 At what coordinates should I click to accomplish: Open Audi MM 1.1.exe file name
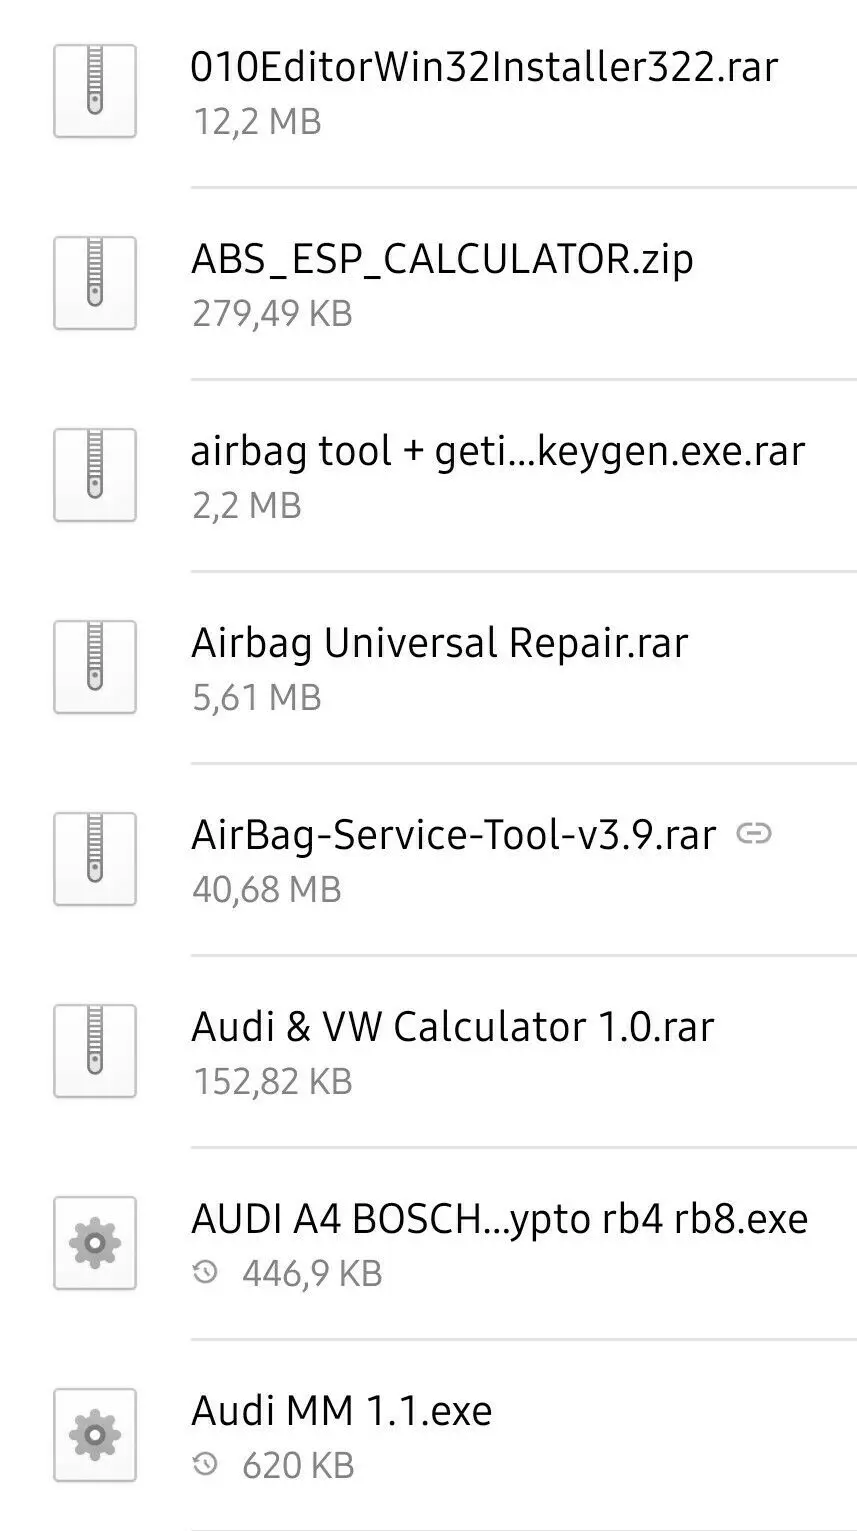[x=341, y=1411]
